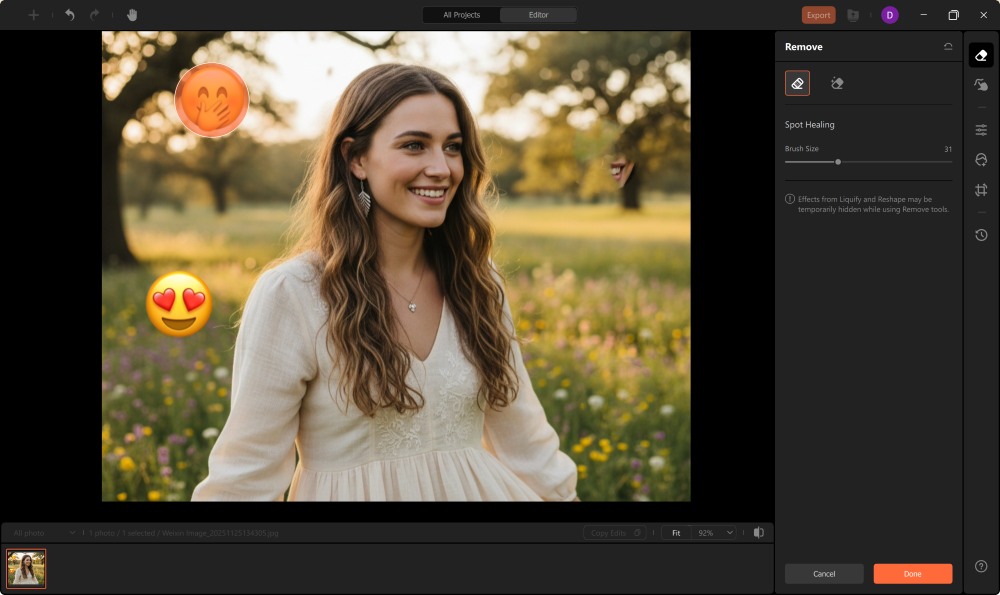This screenshot has height=595, width=1000.
Task: Open the zoom percentage dropdown
Action: (713, 532)
